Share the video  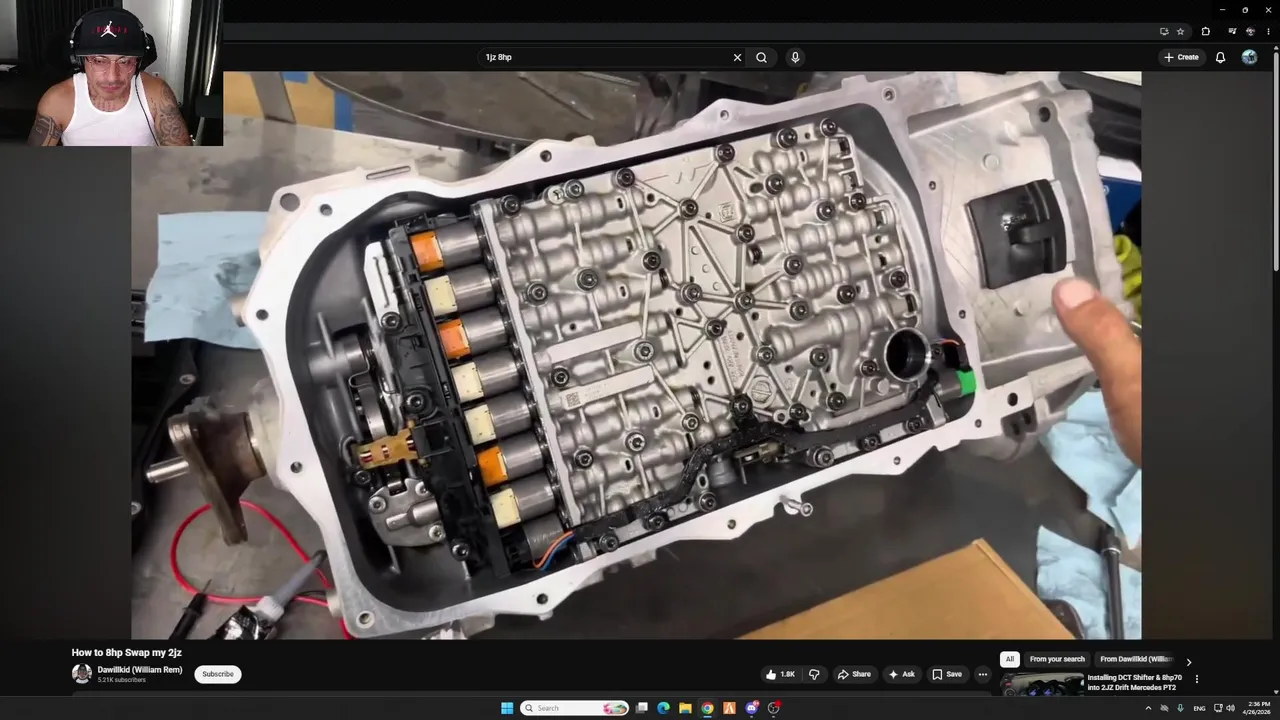tap(854, 674)
